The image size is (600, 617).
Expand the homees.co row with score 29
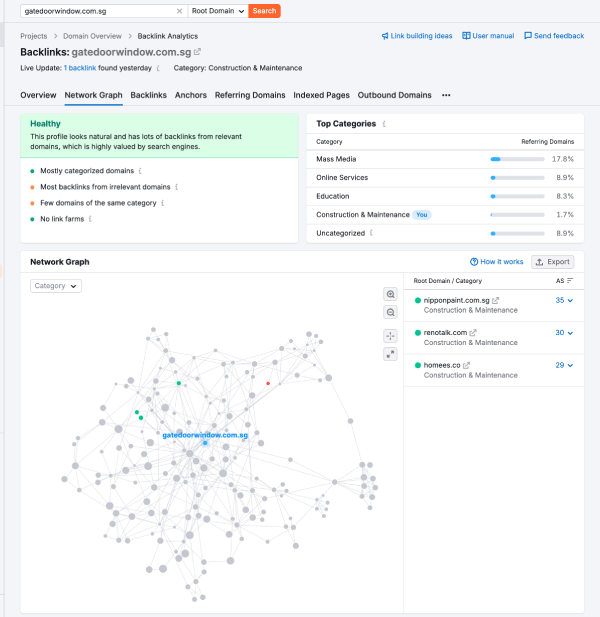pos(566,366)
